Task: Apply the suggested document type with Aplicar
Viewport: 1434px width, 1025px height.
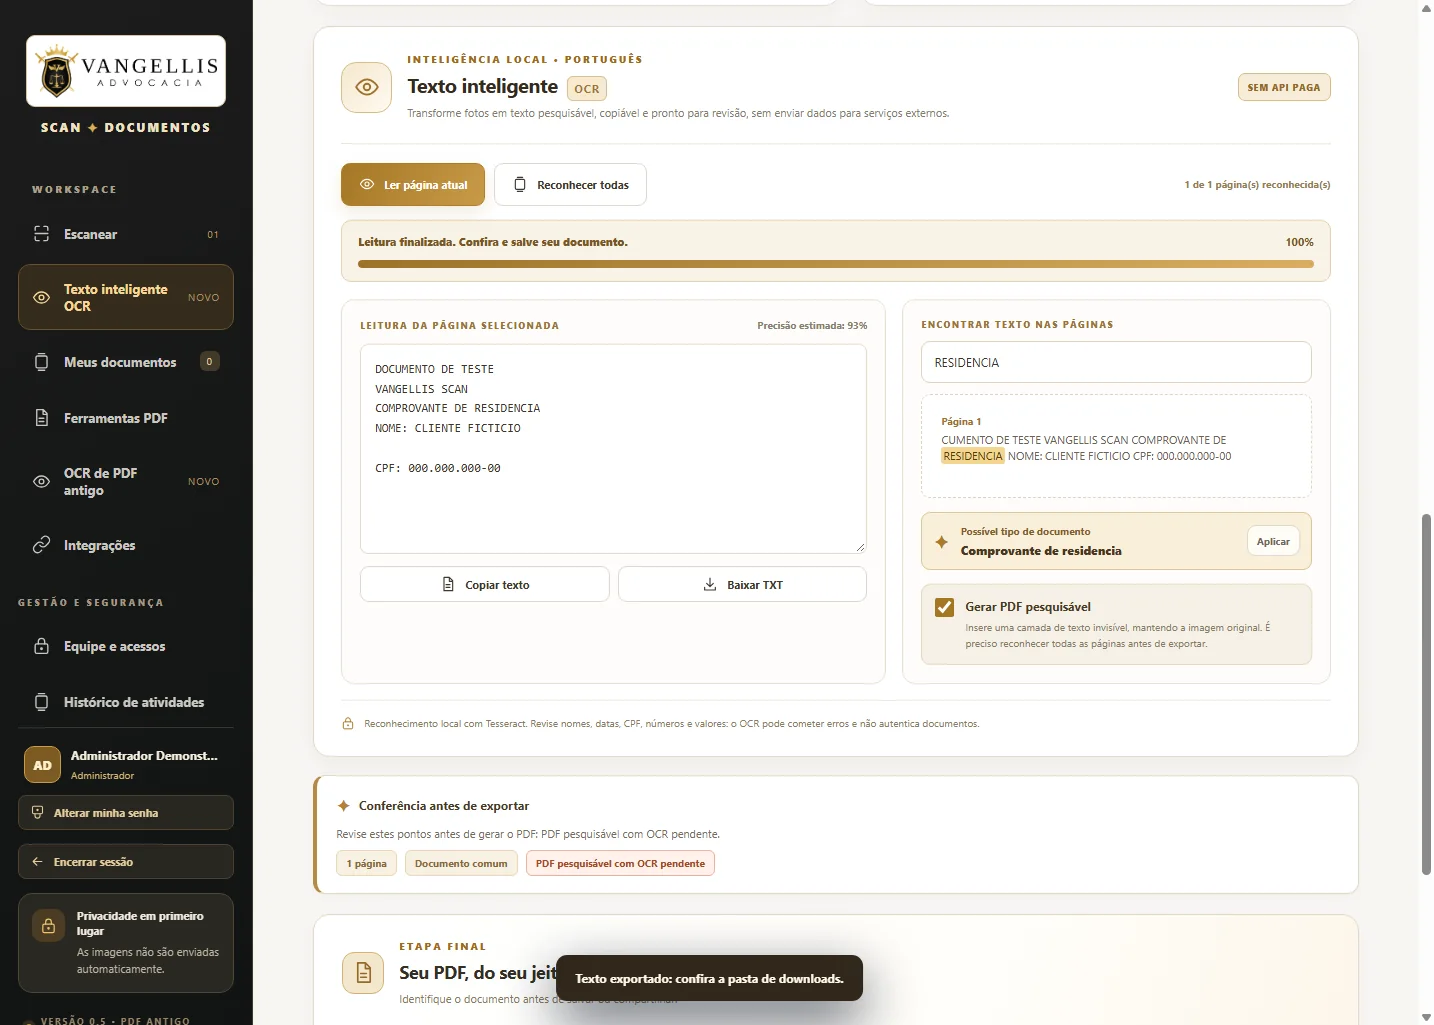Action: pyautogui.click(x=1273, y=542)
